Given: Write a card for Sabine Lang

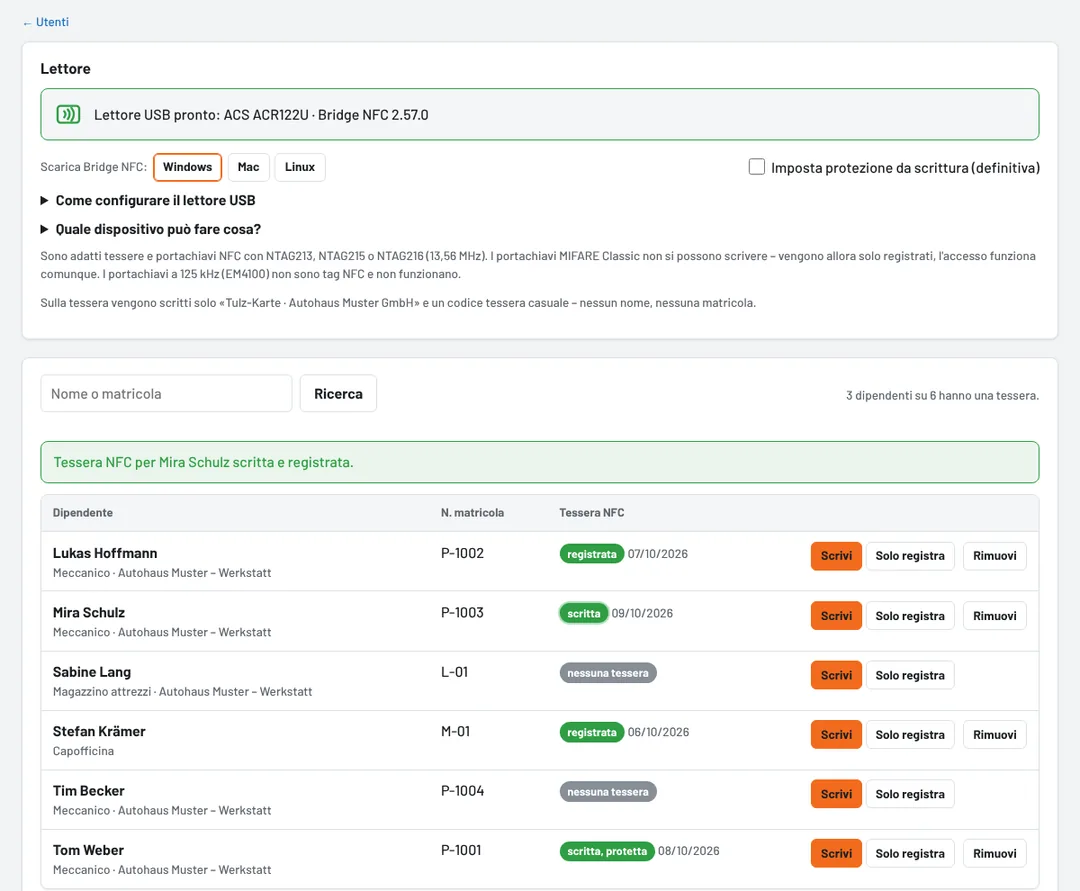Looking at the screenshot, I should pyautogui.click(x=836, y=675).
